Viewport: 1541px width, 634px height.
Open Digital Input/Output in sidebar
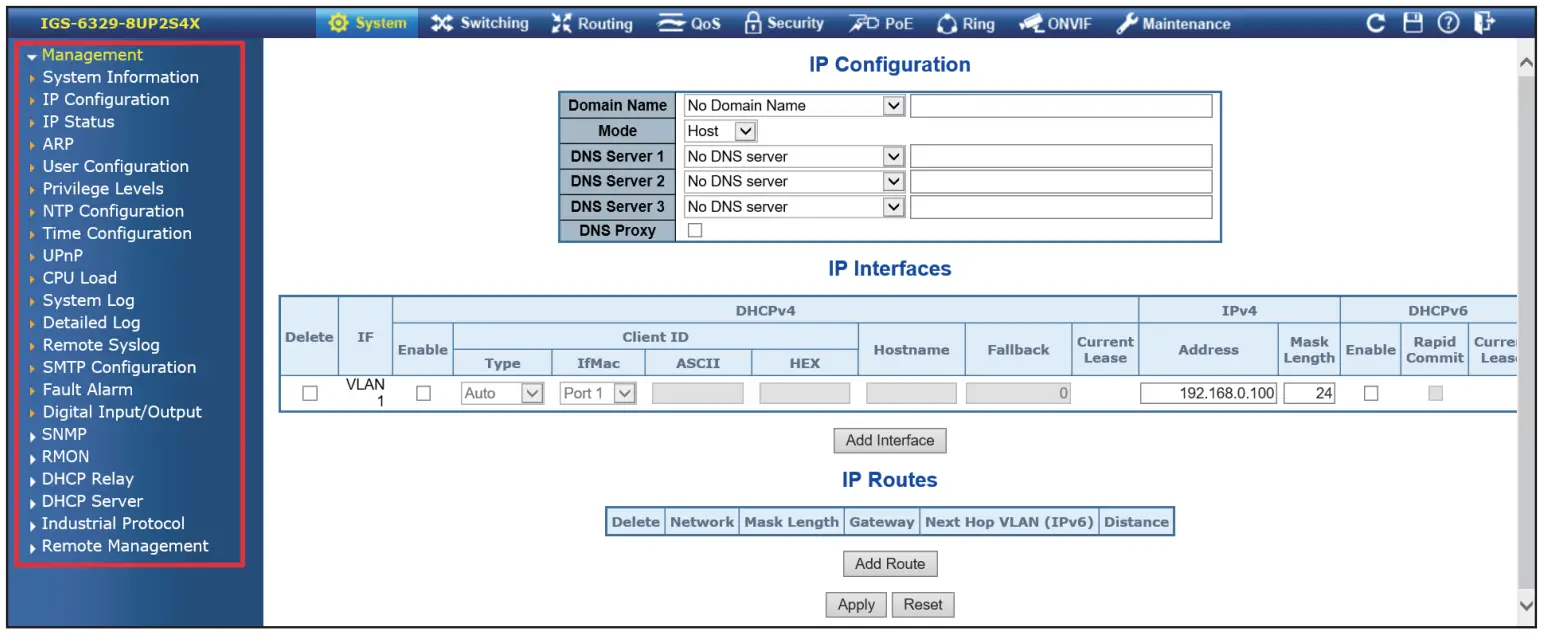click(122, 412)
